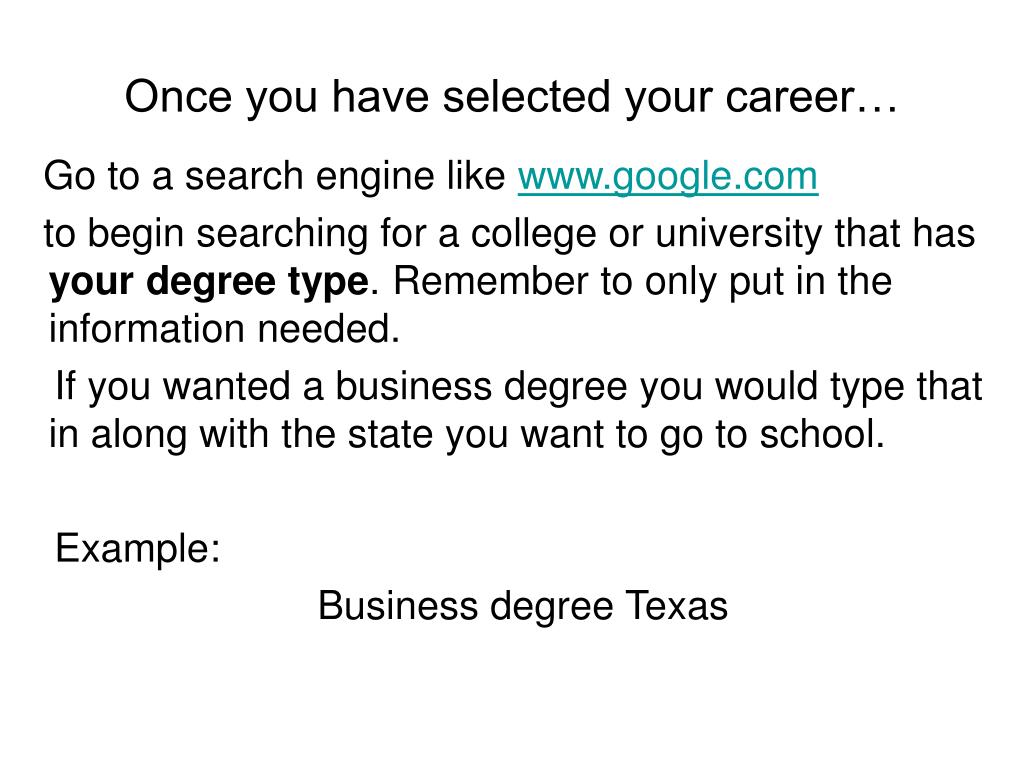Click the slide title 'Once you have selected your career…'
Viewport: 1024px width, 768px height.
511,98
